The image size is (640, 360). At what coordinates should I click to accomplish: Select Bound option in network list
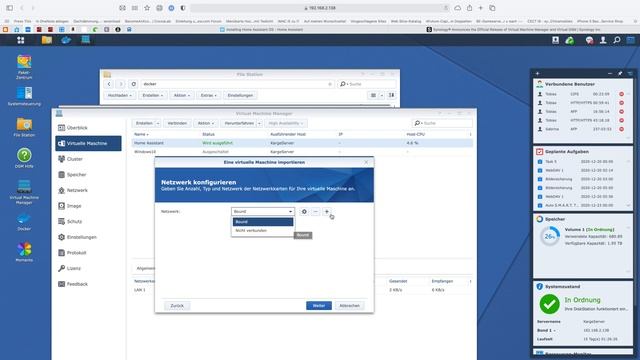[x=263, y=222]
